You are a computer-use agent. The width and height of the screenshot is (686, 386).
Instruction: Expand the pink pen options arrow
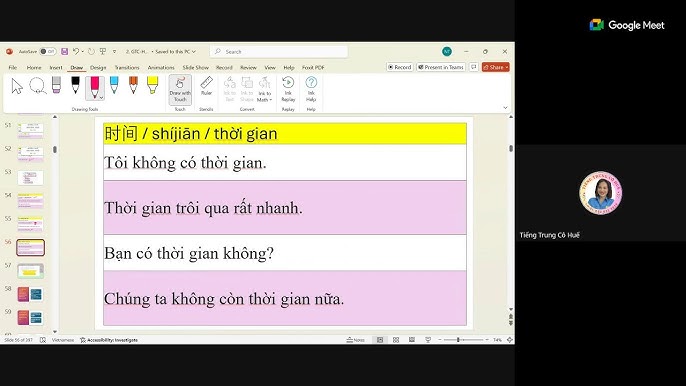coord(102,97)
